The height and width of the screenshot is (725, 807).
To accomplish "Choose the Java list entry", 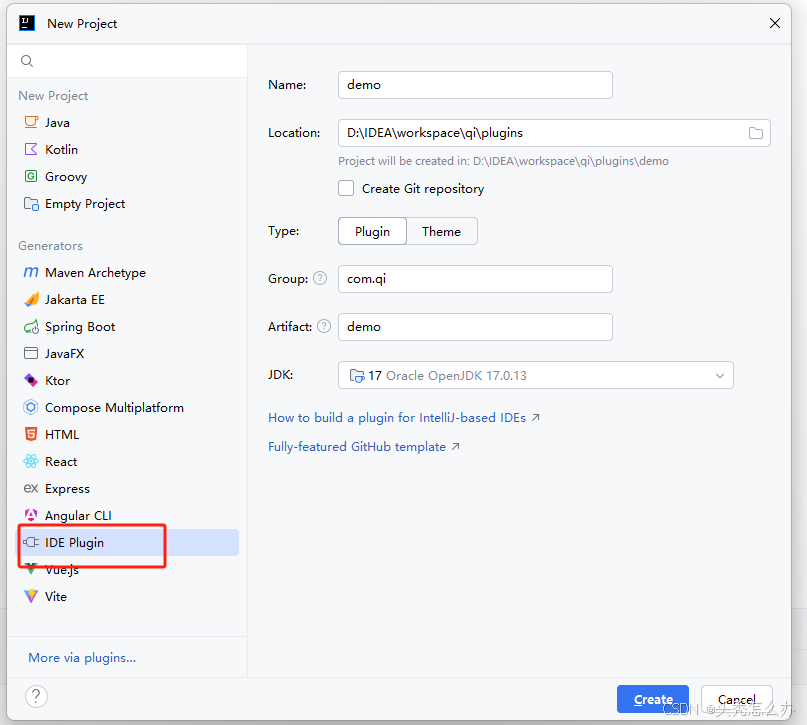I will pos(128,122).
